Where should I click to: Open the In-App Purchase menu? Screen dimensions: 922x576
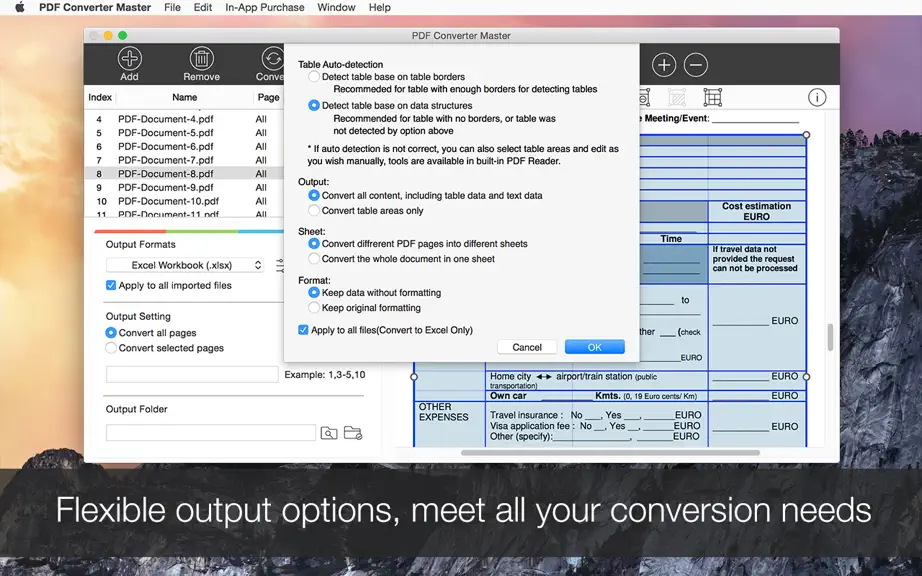[265, 8]
